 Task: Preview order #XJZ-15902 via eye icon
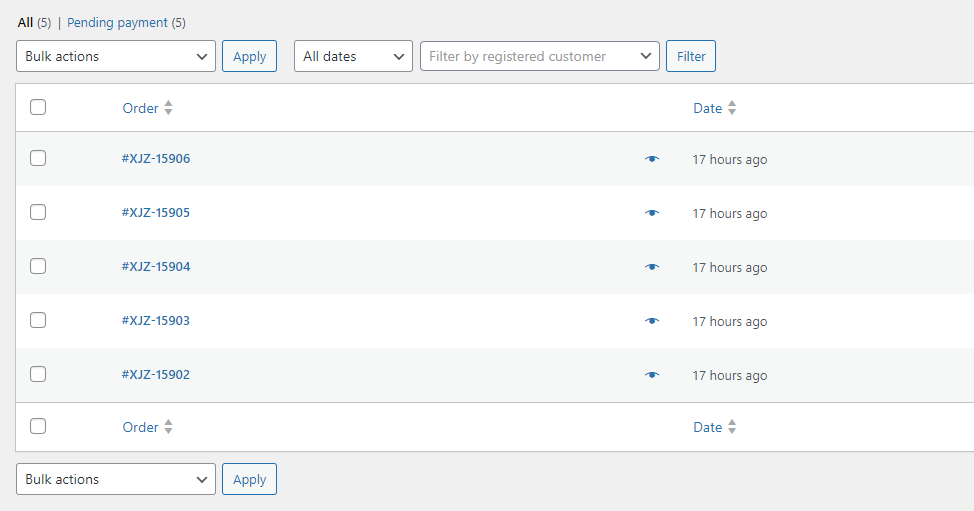652,375
